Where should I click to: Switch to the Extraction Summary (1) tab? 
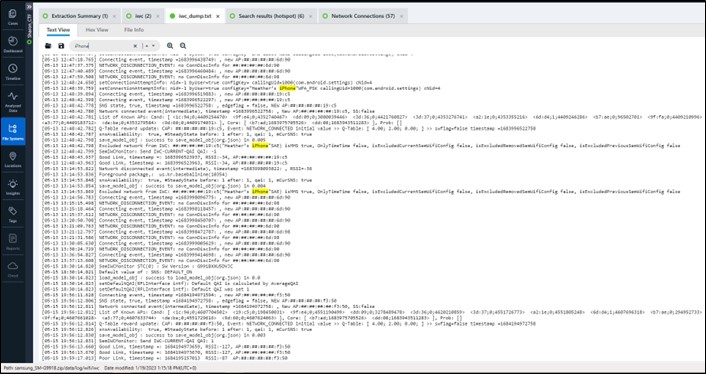79,16
